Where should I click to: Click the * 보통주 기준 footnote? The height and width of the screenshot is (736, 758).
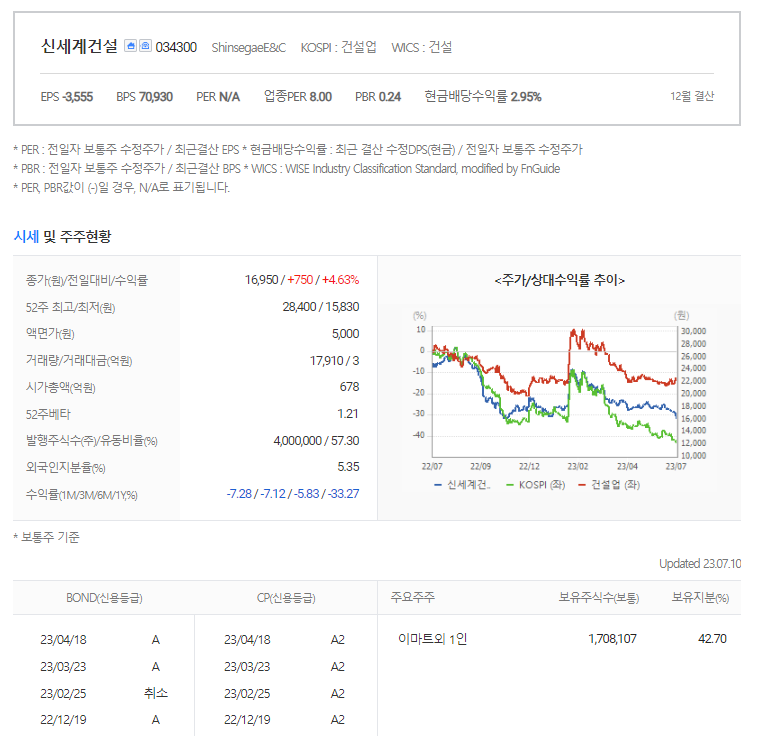[x=46, y=537]
